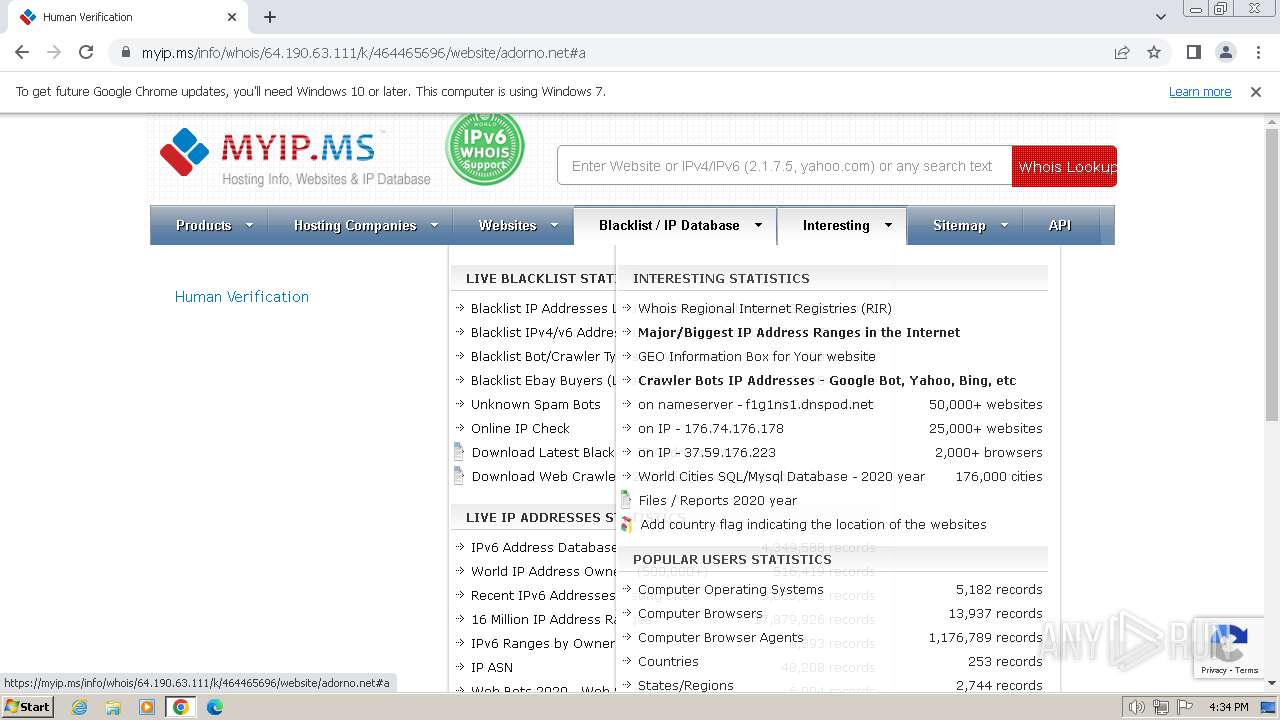Click Learn more link

1200,91
